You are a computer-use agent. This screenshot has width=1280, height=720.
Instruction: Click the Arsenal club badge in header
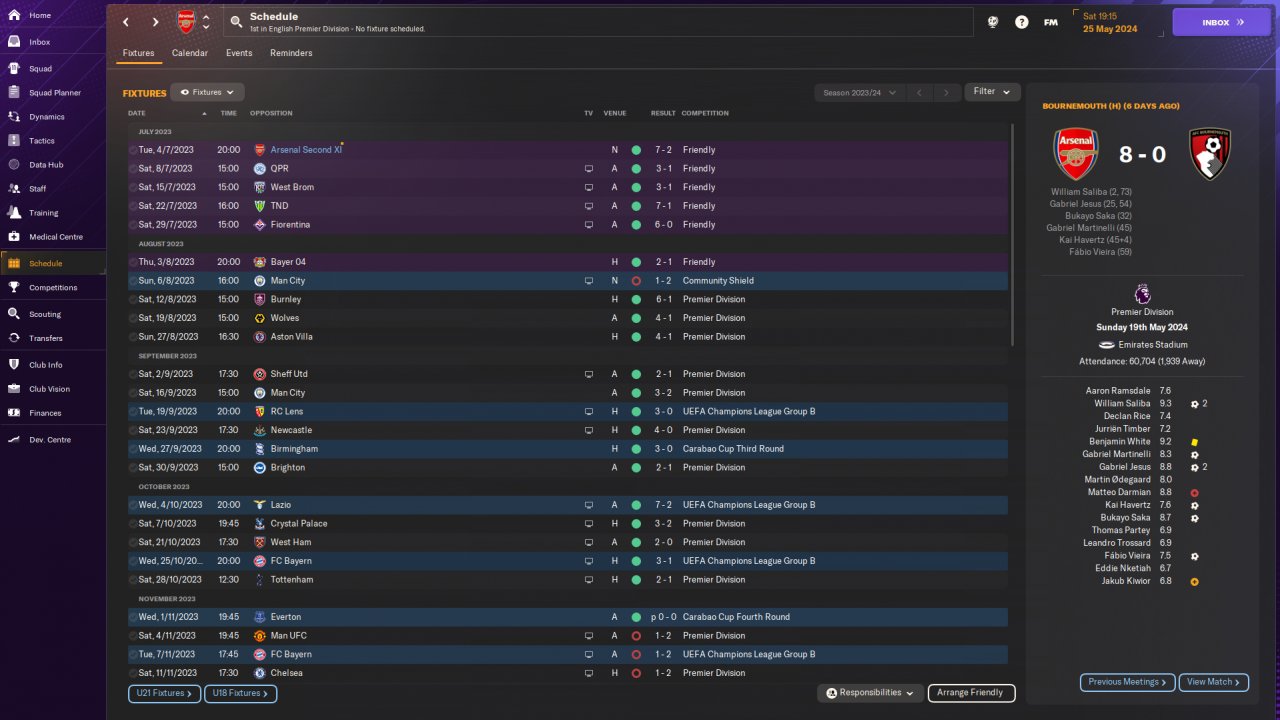[186, 22]
